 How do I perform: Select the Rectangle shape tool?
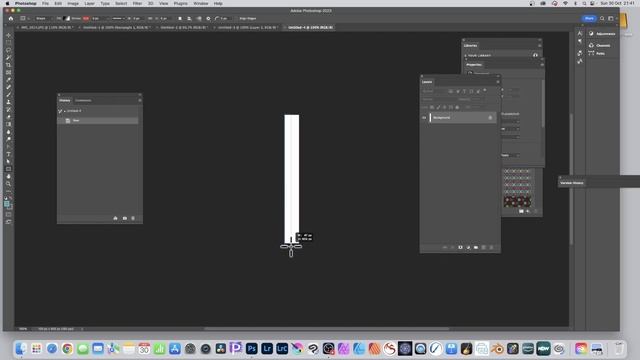coord(9,169)
